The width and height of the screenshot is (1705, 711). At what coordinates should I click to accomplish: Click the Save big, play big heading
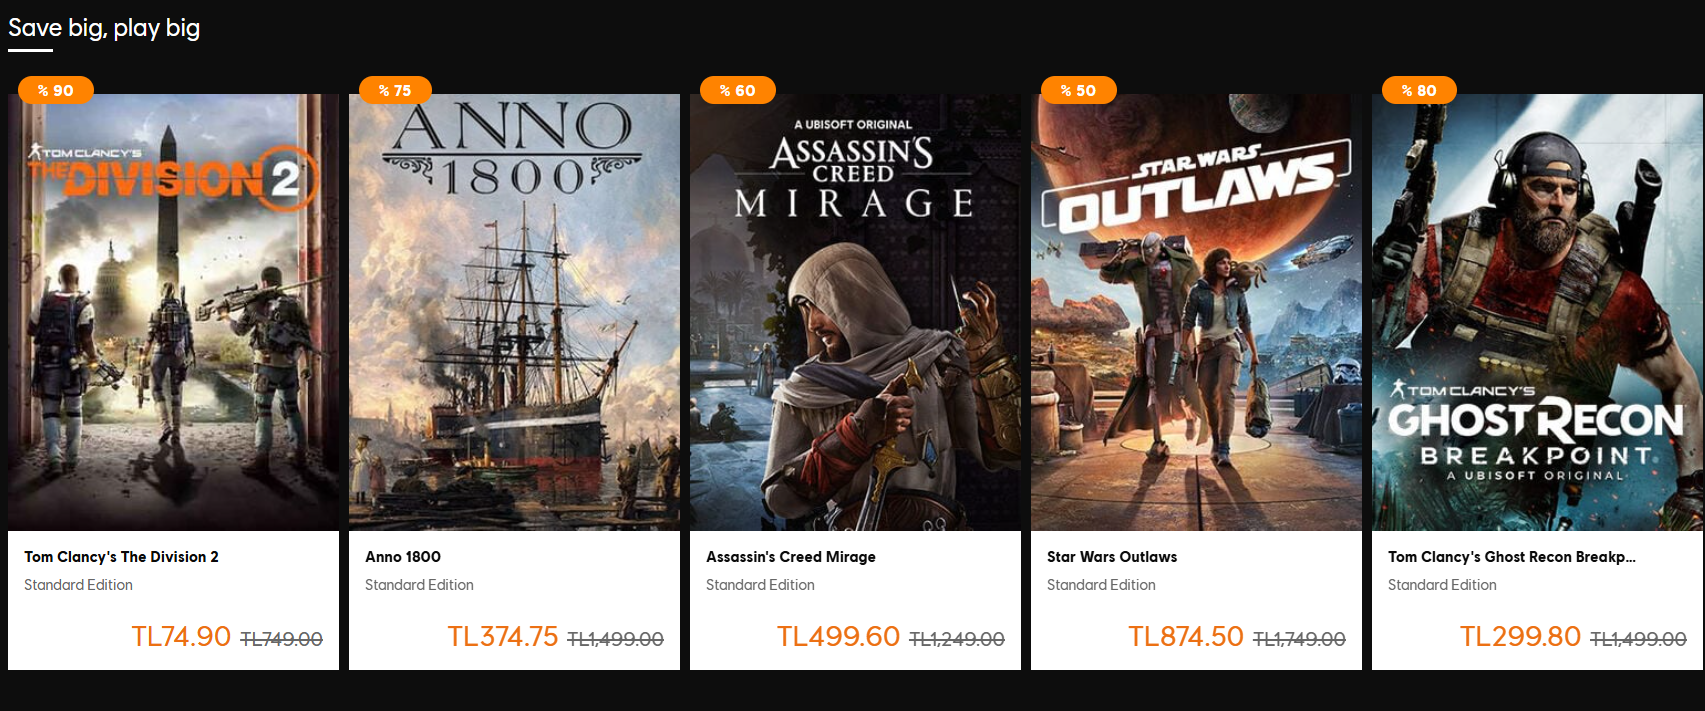tap(104, 28)
